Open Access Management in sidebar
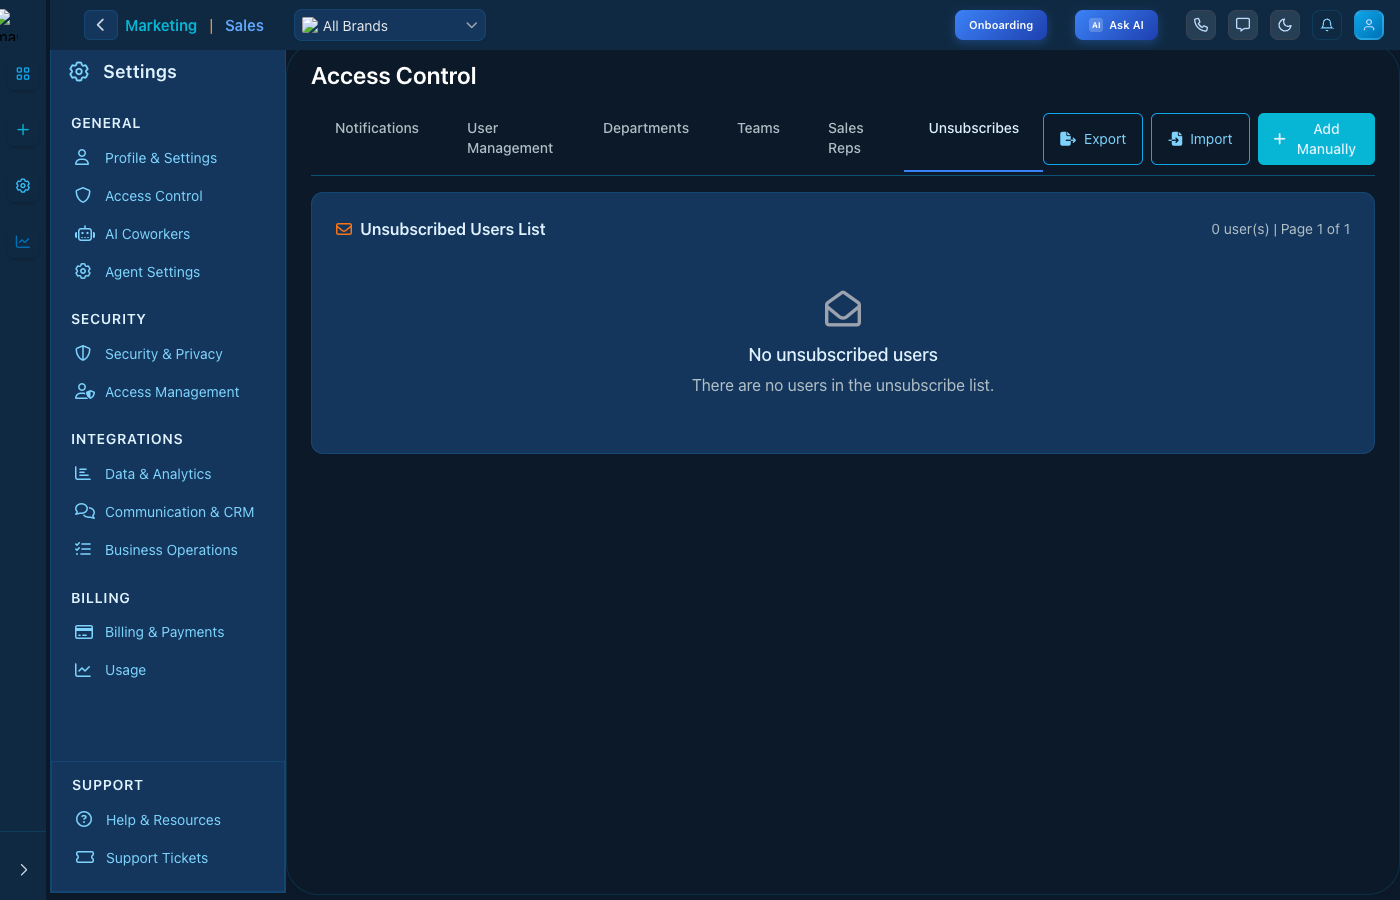The image size is (1400, 900). pos(172,392)
